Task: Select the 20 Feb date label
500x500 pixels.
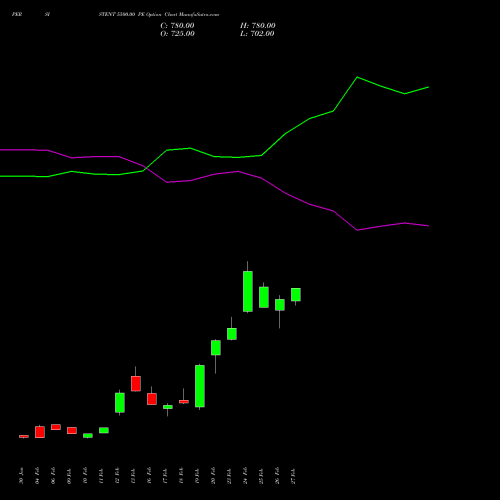Action: [x=213, y=476]
